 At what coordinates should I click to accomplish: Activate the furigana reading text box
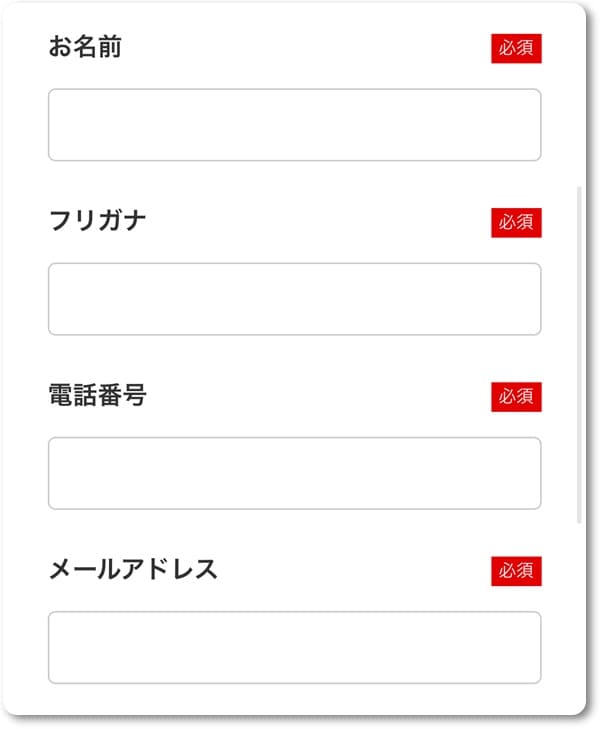coord(294,299)
